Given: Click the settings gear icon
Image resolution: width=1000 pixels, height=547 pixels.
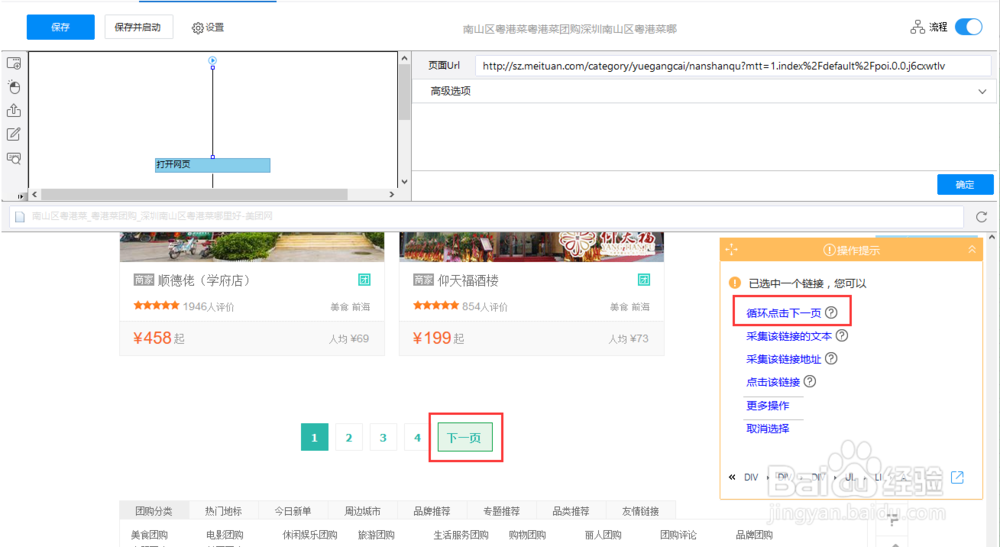Looking at the screenshot, I should (198, 28).
